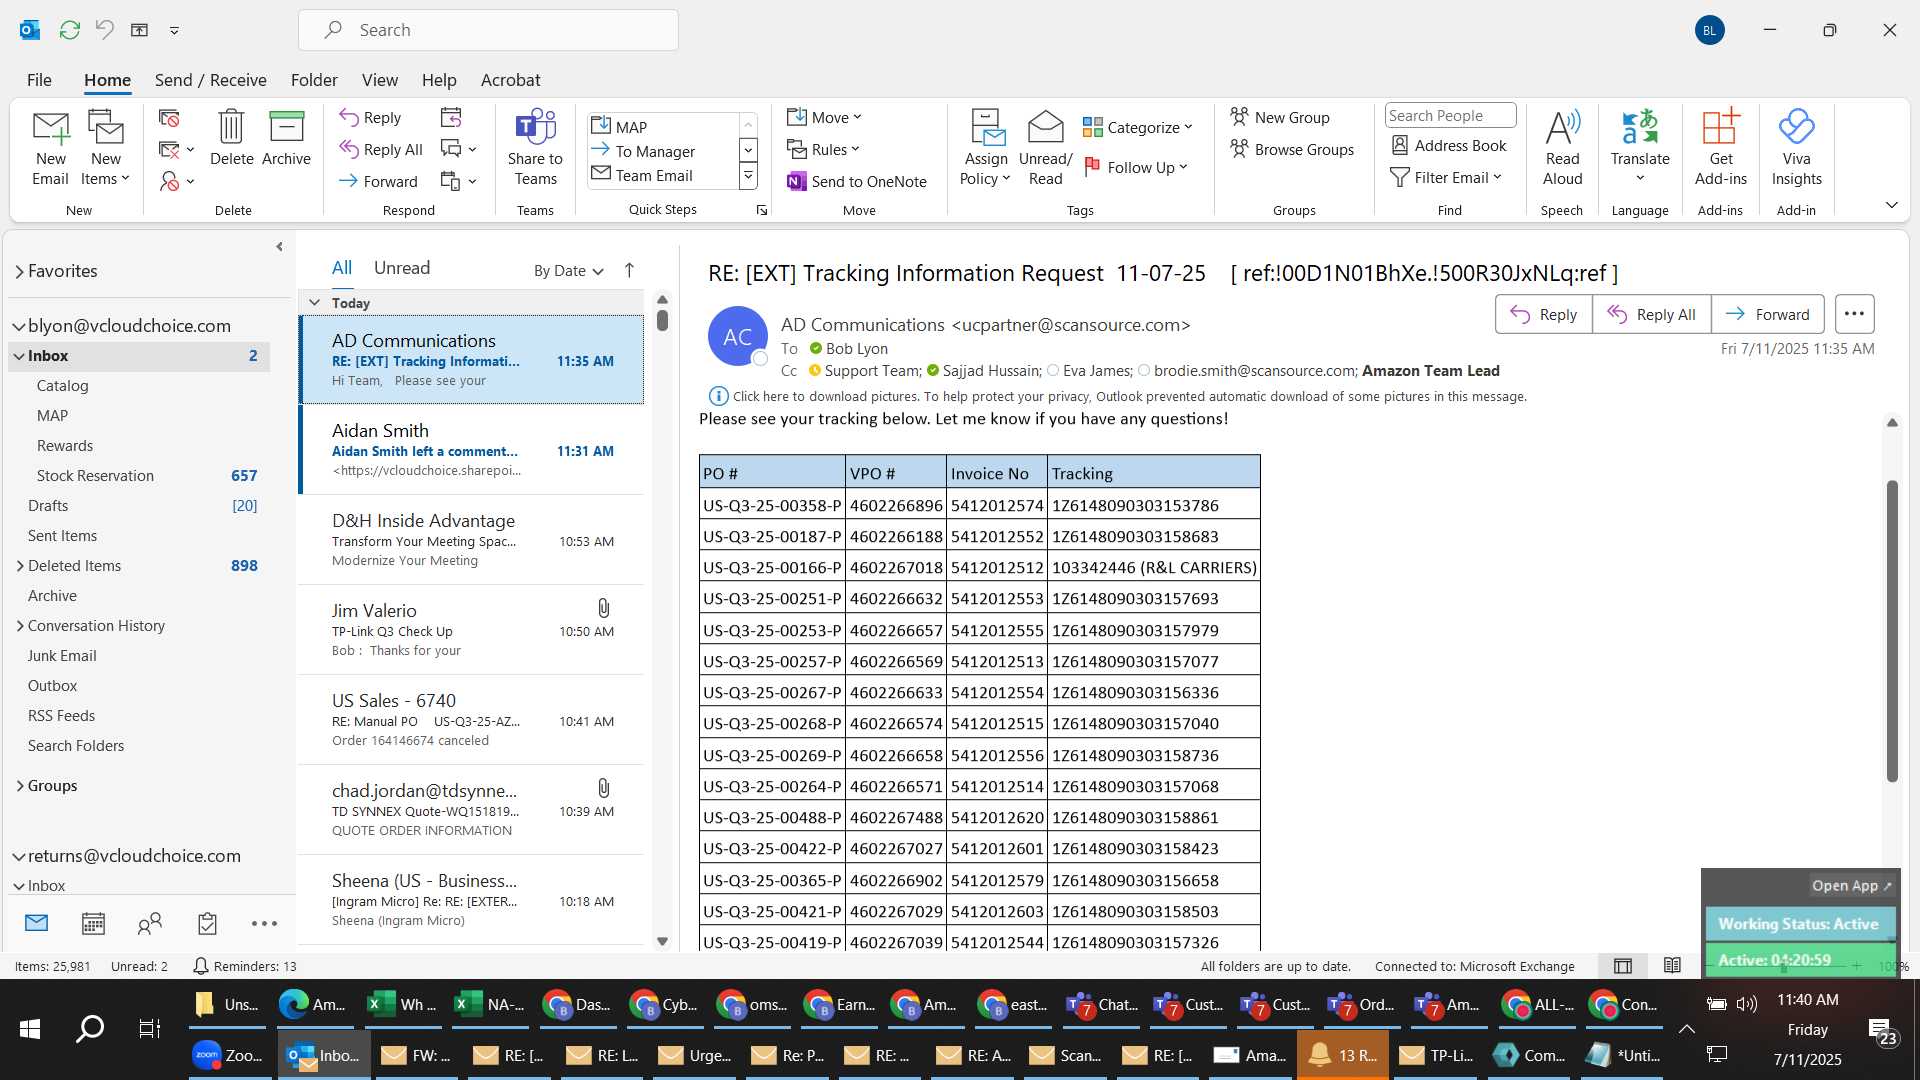Click Reply button in reading pane

(1543, 314)
